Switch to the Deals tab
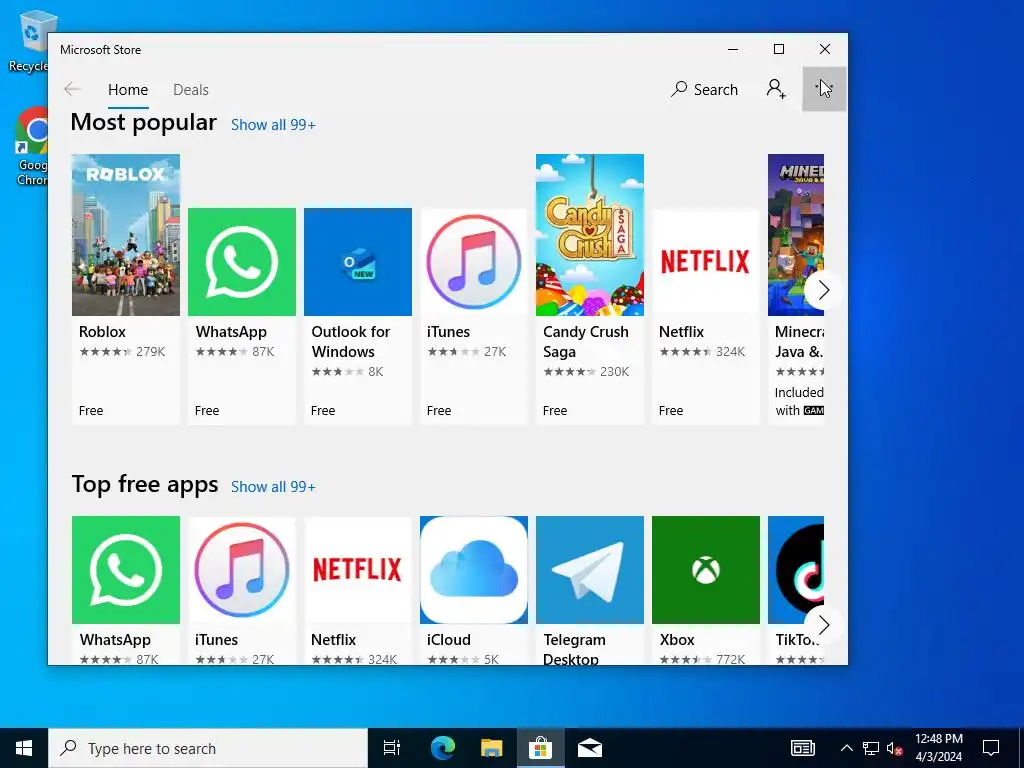The height and width of the screenshot is (768, 1024). pyautogui.click(x=191, y=89)
